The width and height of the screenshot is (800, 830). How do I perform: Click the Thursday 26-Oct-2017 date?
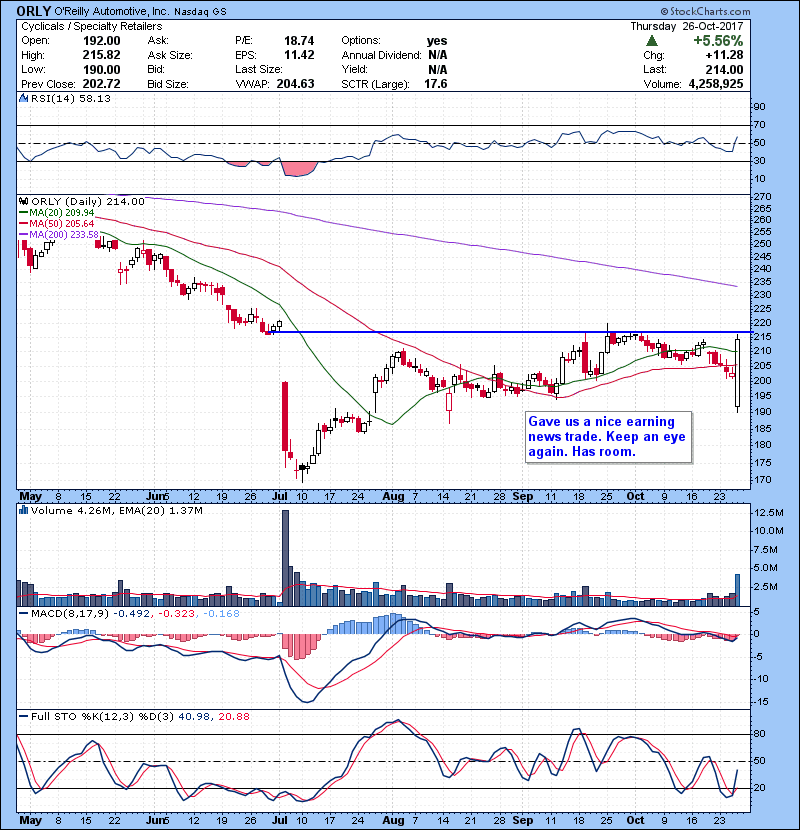pyautogui.click(x=687, y=26)
